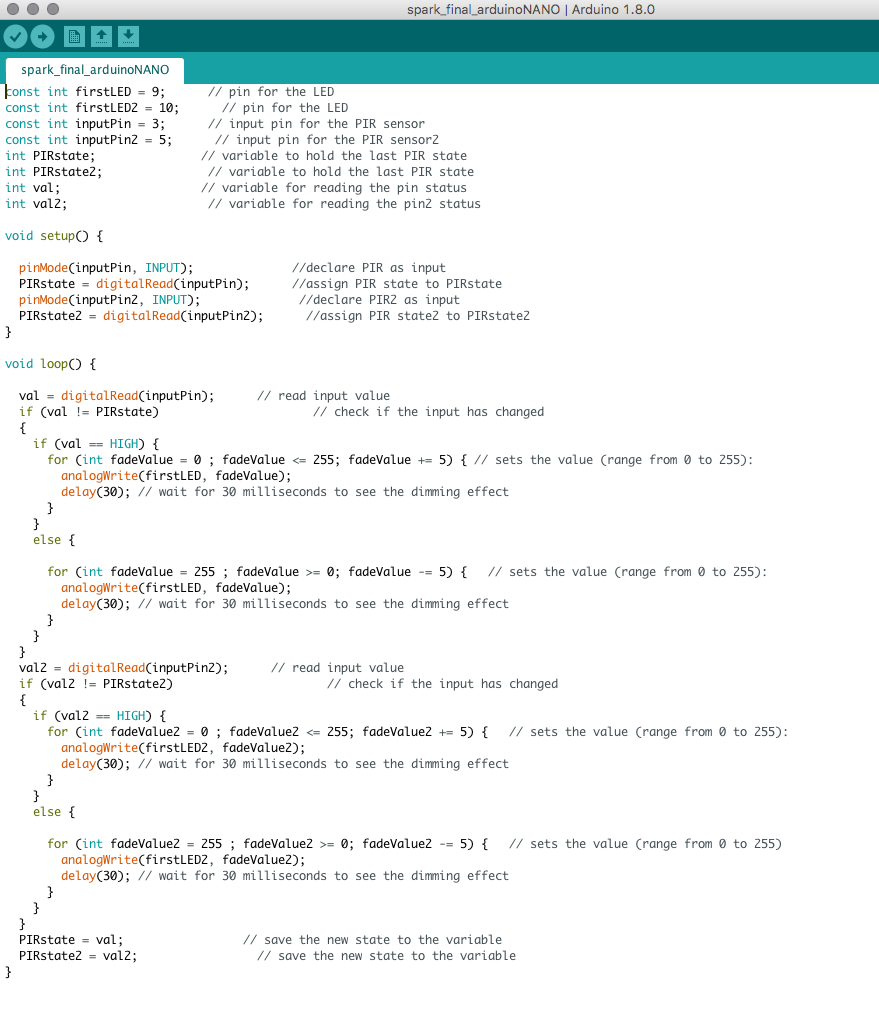879x1011 pixels.
Task: Click the 'val = digitalRead(inputPin)' statement
Action: click(x=116, y=396)
